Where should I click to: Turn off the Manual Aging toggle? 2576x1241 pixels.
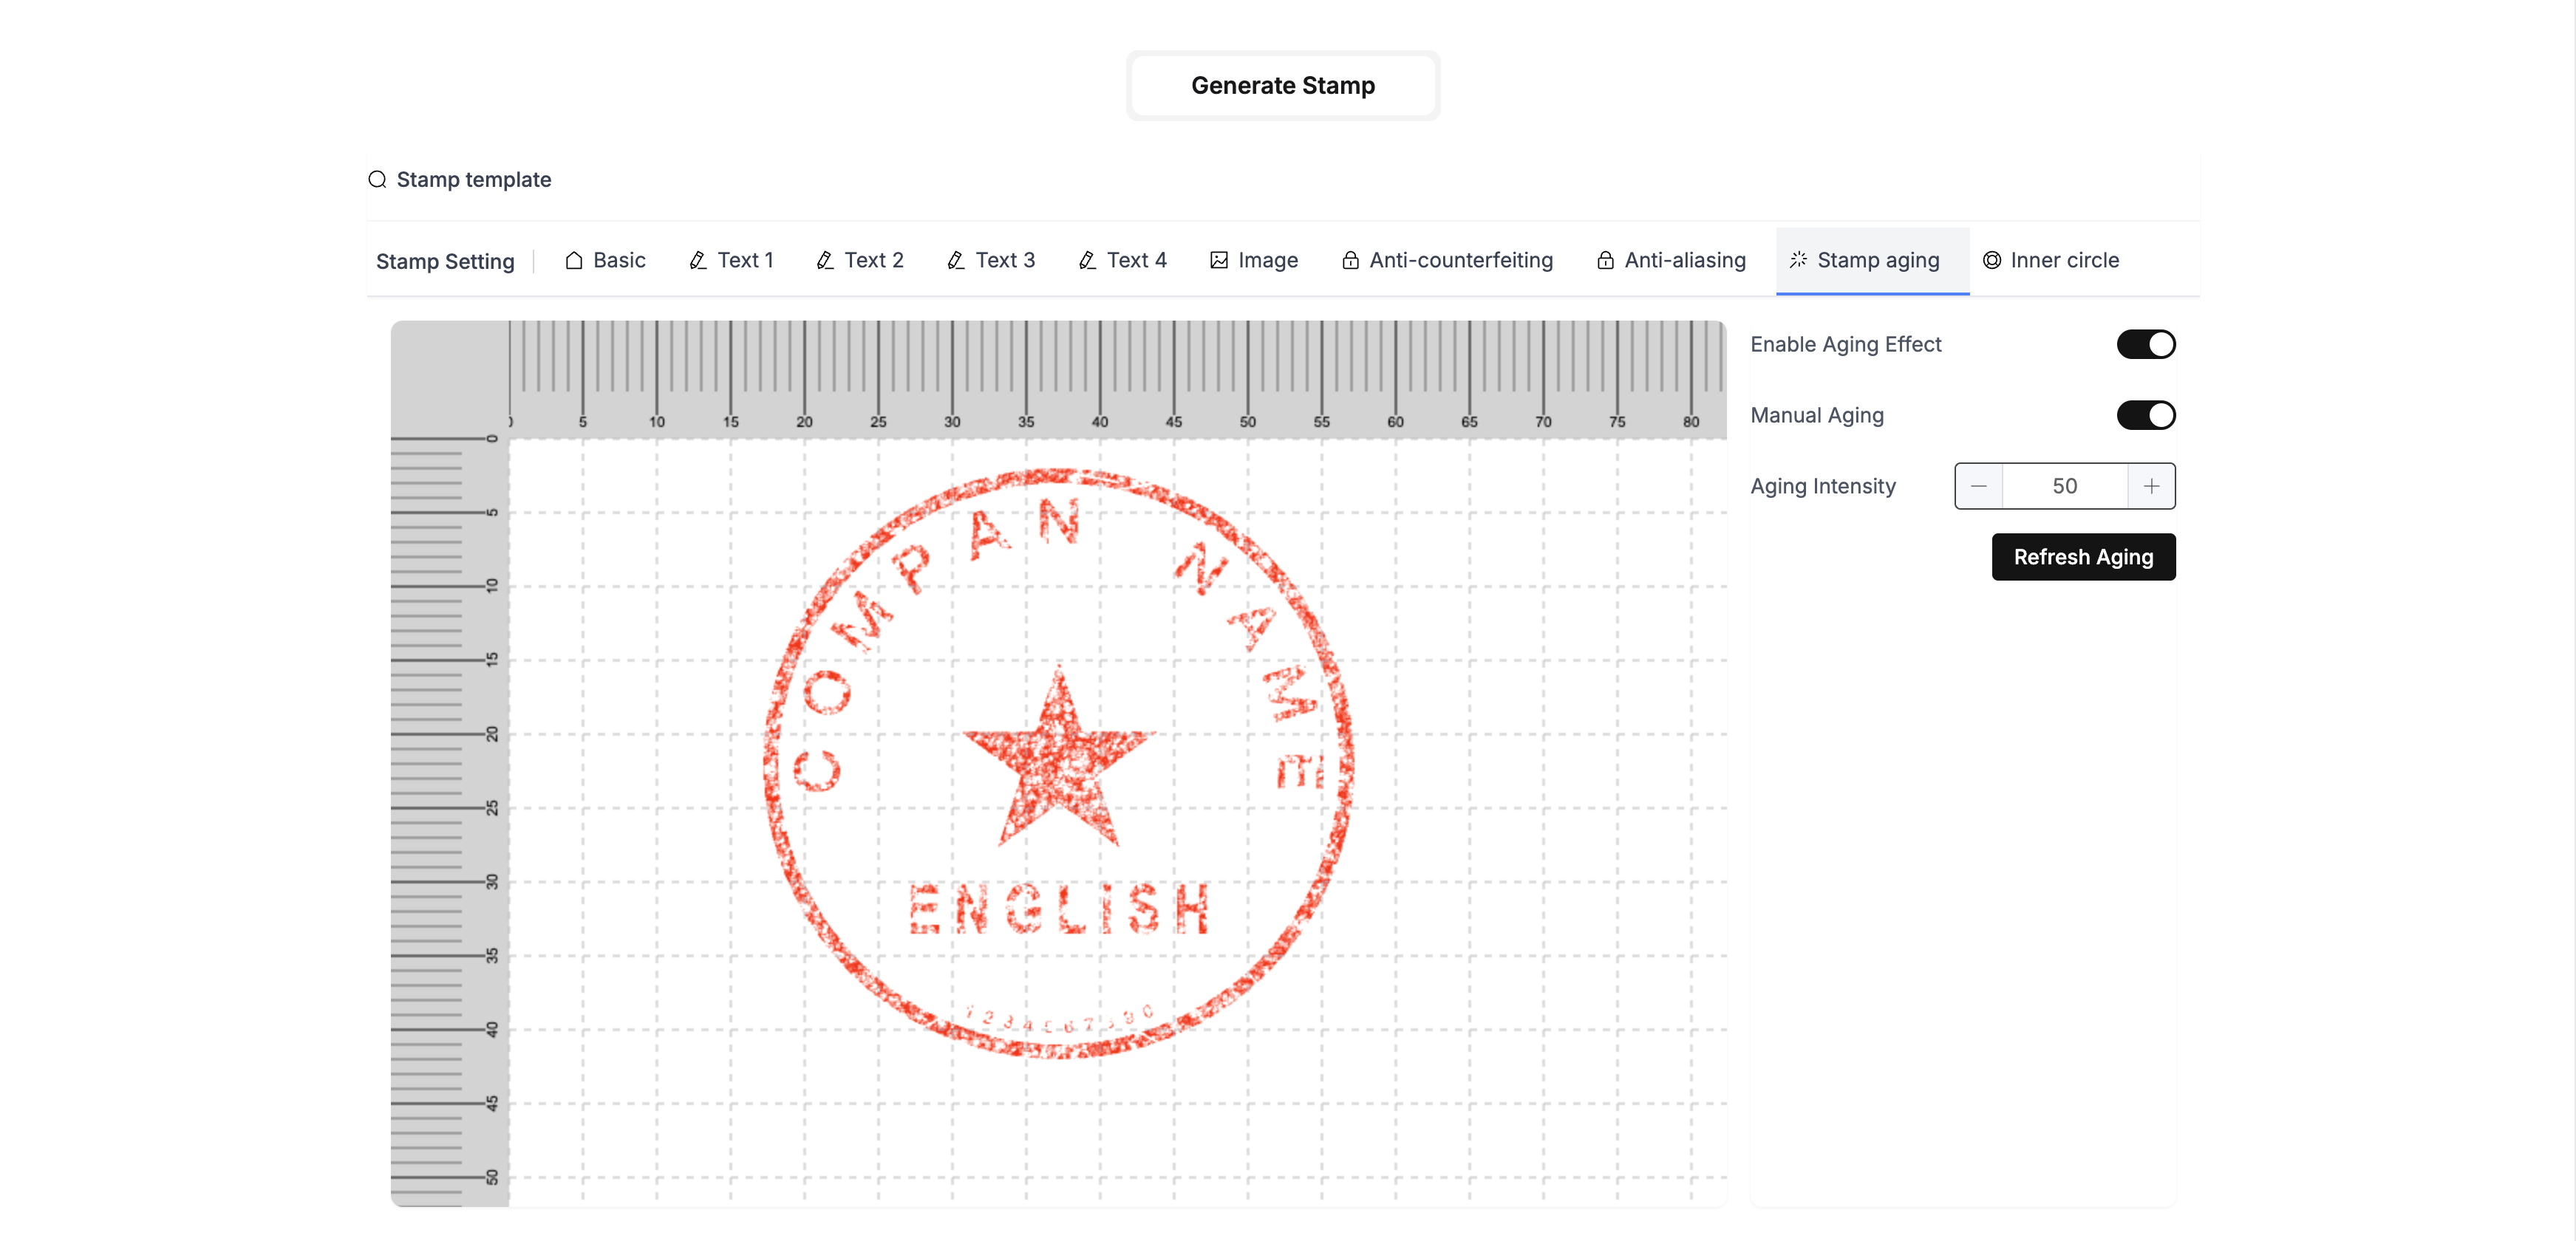point(2145,415)
